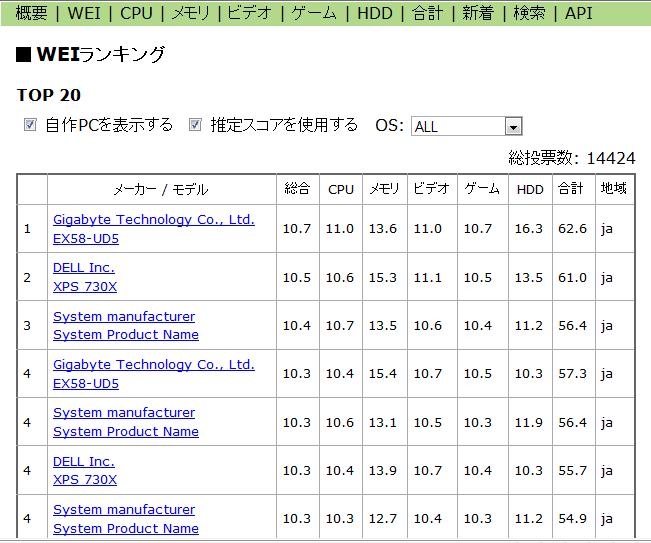The width and height of the screenshot is (651, 543).
Task: Click DELL Inc. link in row with total 55.7
Action: (84, 461)
